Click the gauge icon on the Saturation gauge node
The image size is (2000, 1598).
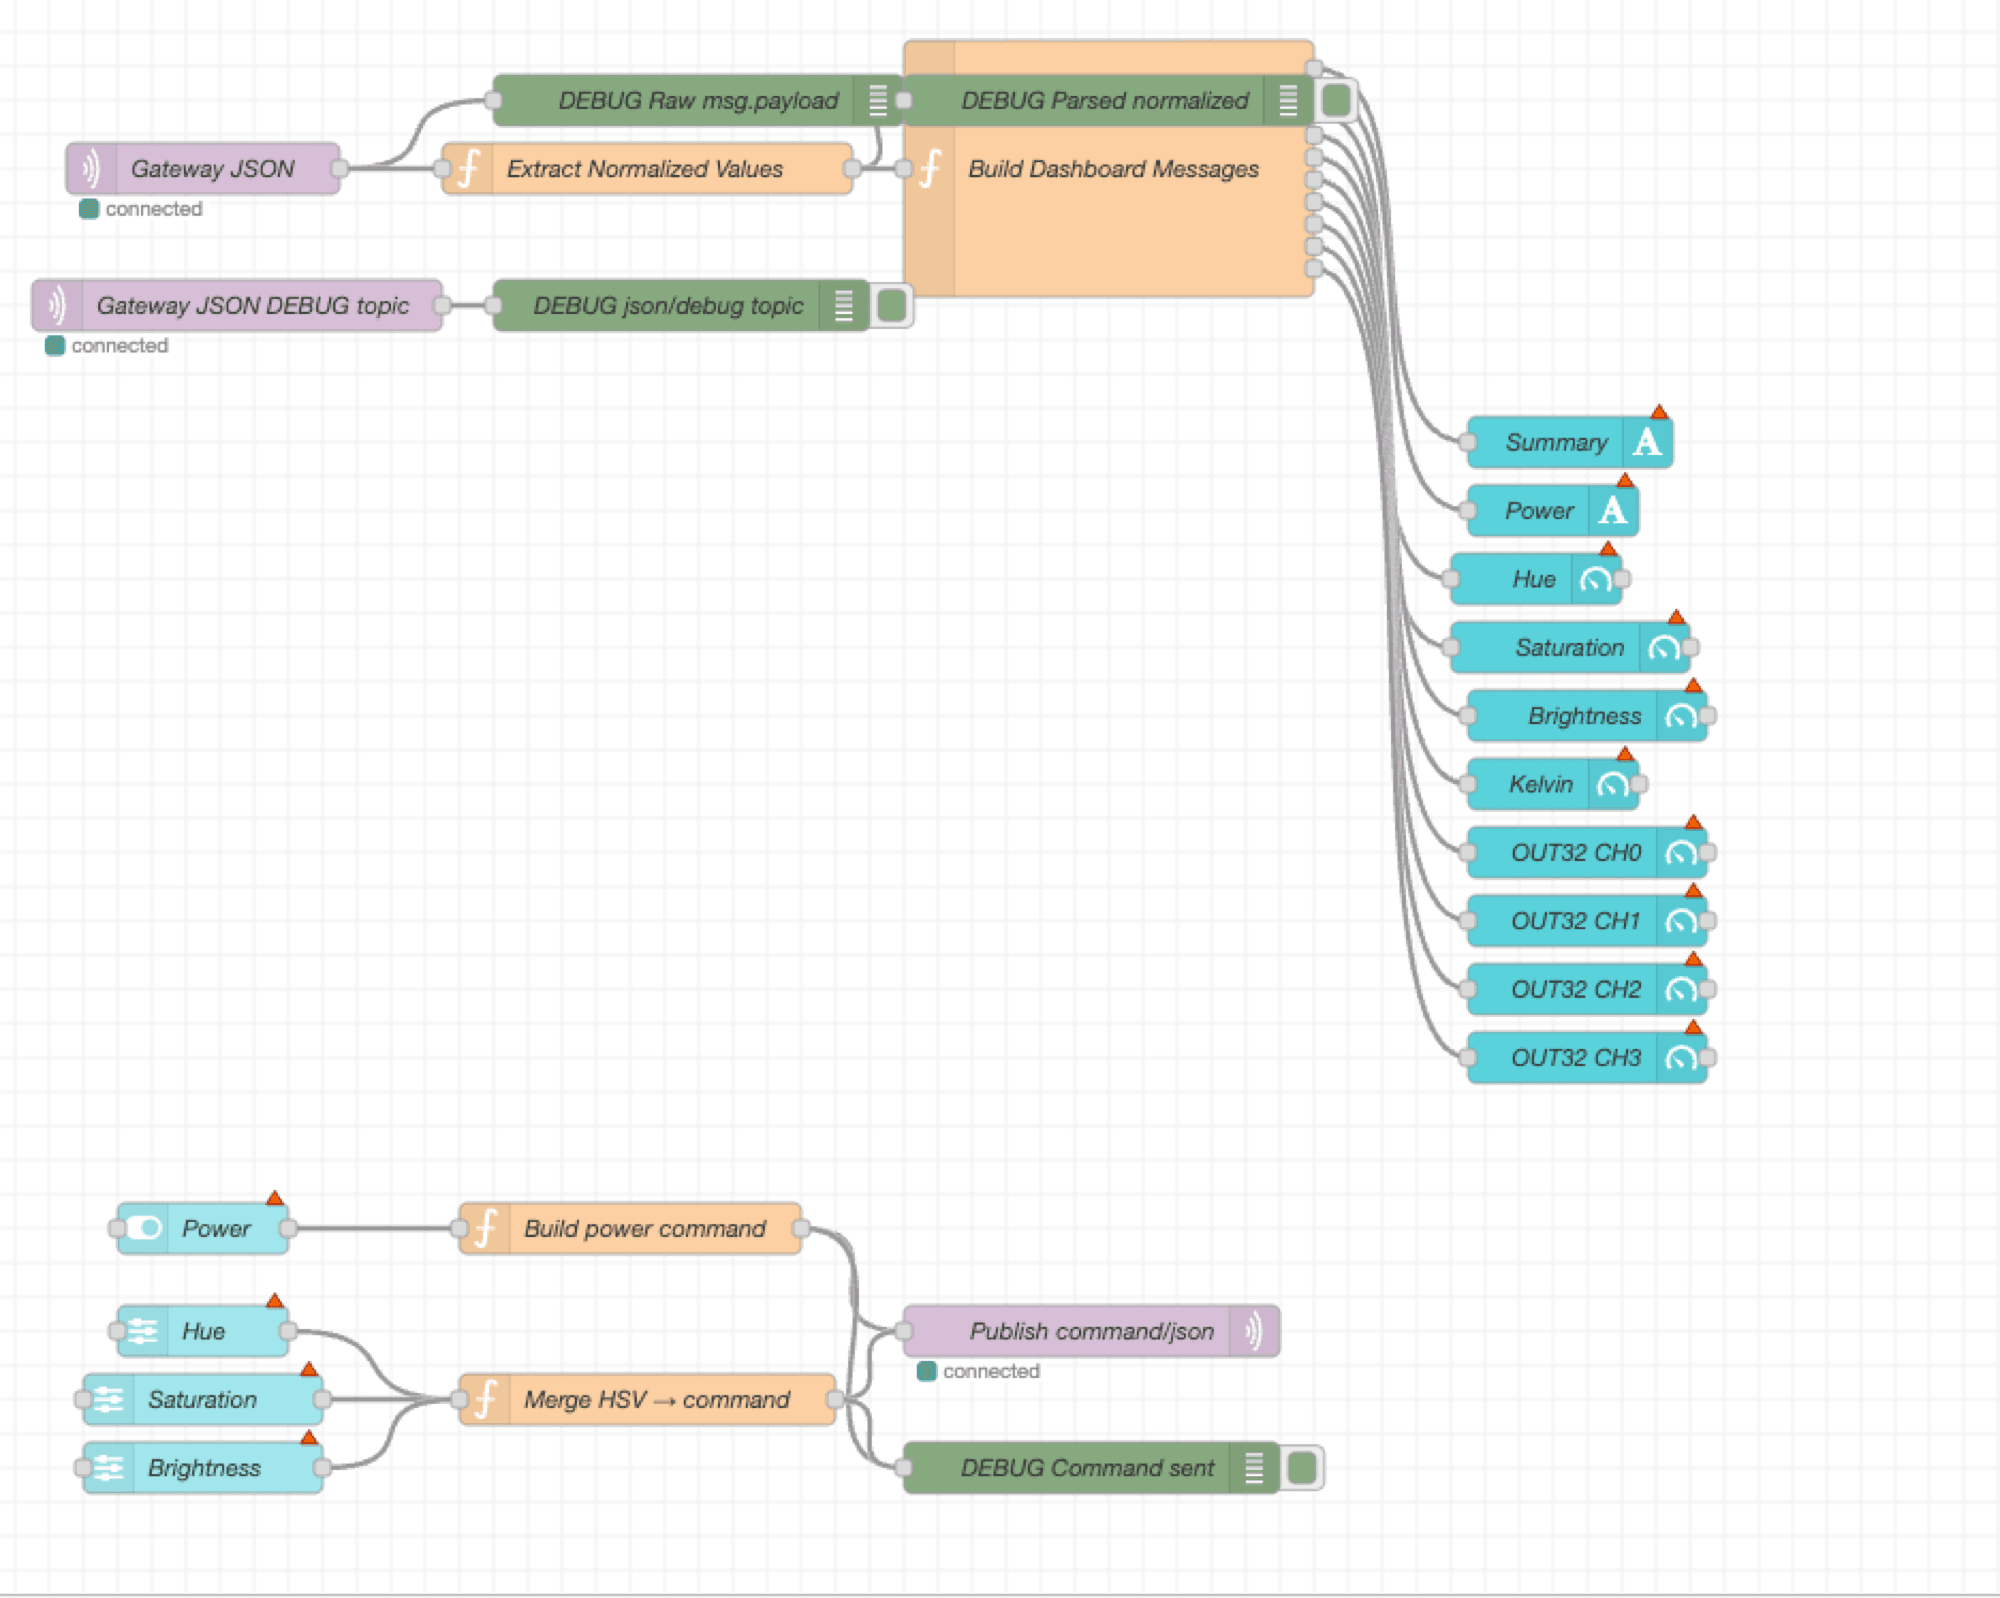click(x=1664, y=647)
